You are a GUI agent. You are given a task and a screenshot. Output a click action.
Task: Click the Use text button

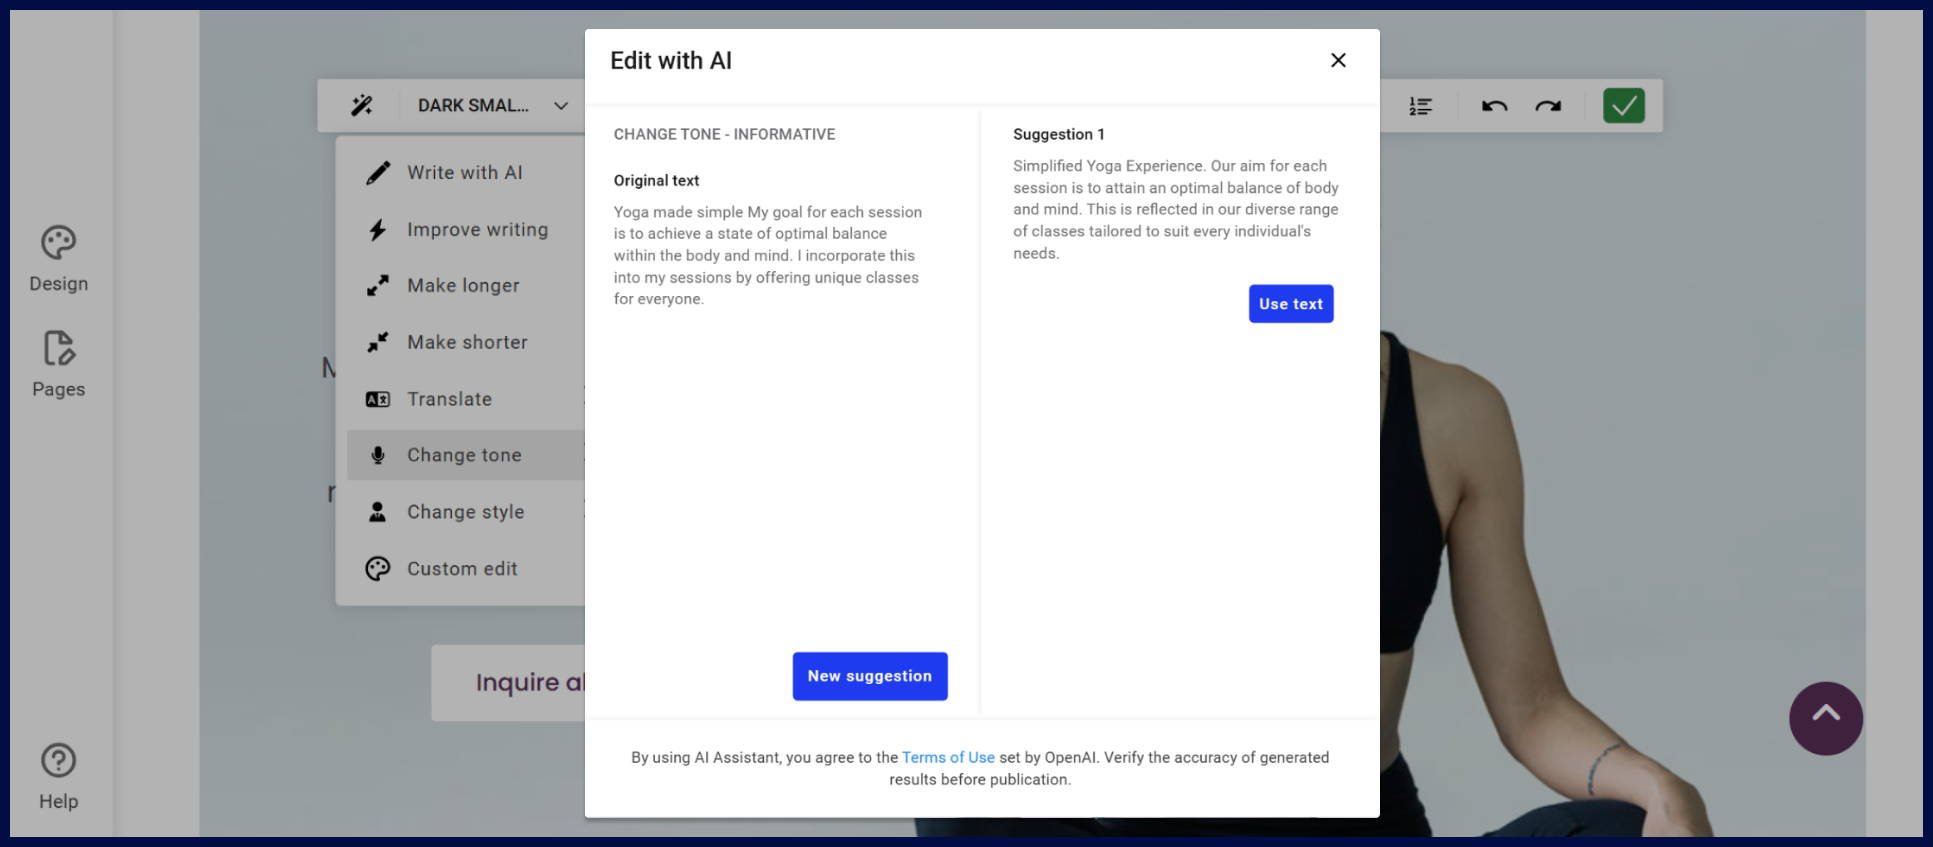1291,304
